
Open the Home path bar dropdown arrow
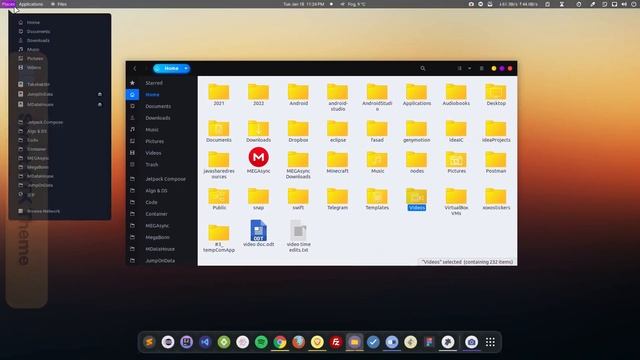pos(186,69)
